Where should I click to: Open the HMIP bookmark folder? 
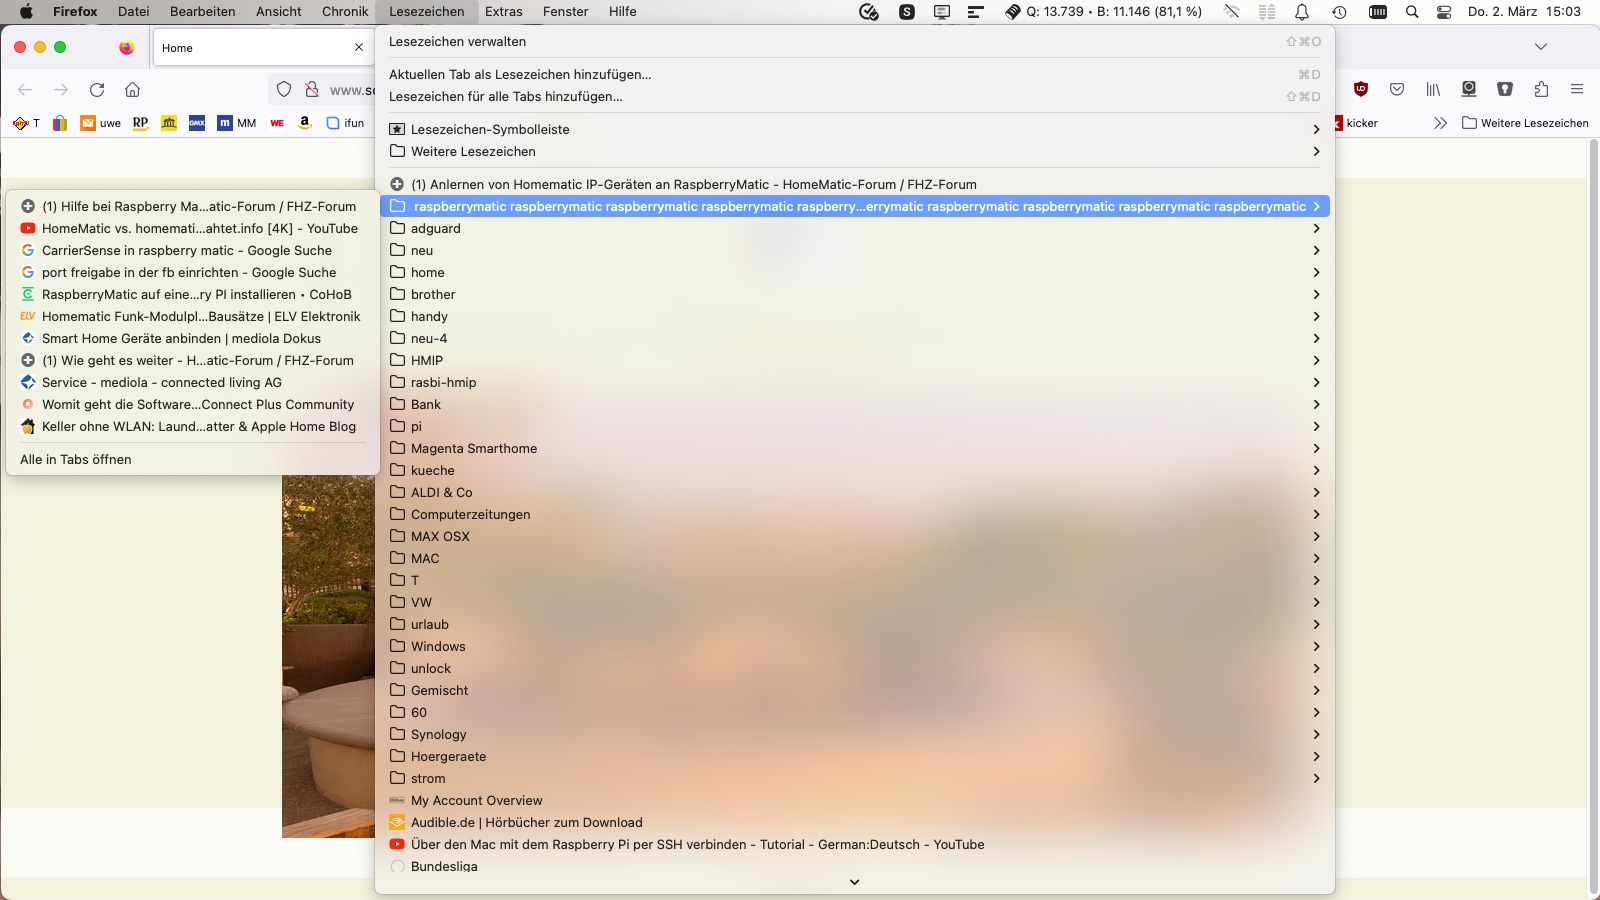(855, 360)
